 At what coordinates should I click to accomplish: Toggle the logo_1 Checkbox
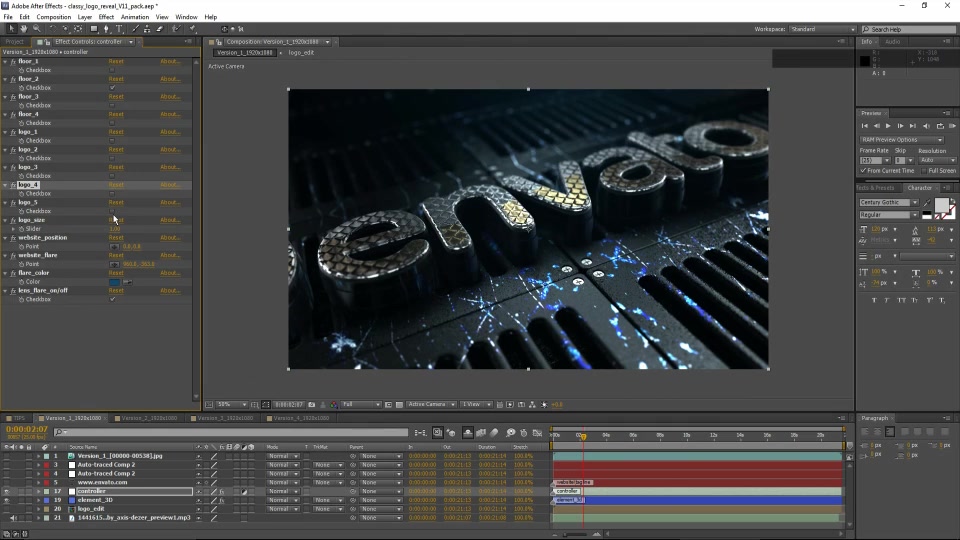[112, 141]
